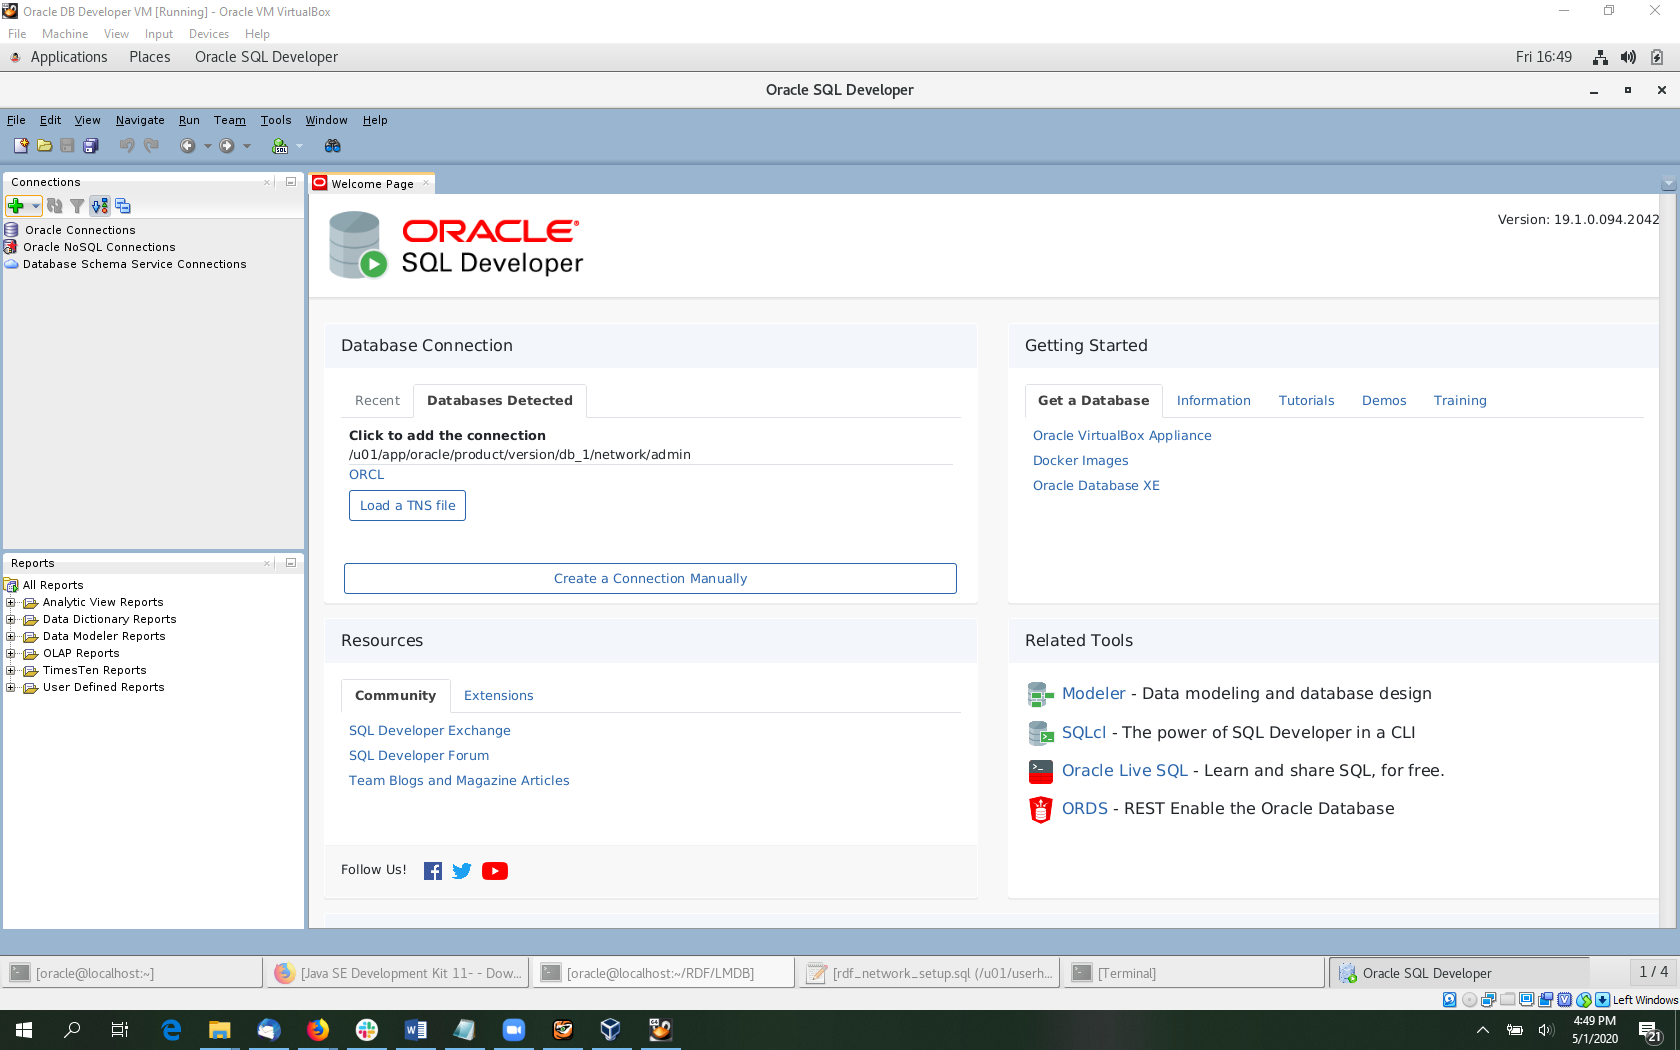Image resolution: width=1680 pixels, height=1050 pixels.
Task: Select All Reports tree item
Action: tap(53, 586)
